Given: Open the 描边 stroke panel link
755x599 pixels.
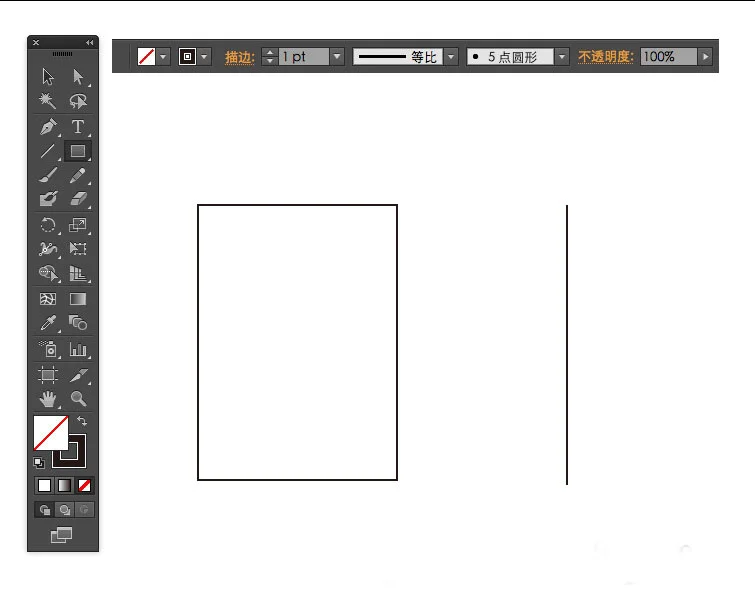Looking at the screenshot, I should [239, 57].
